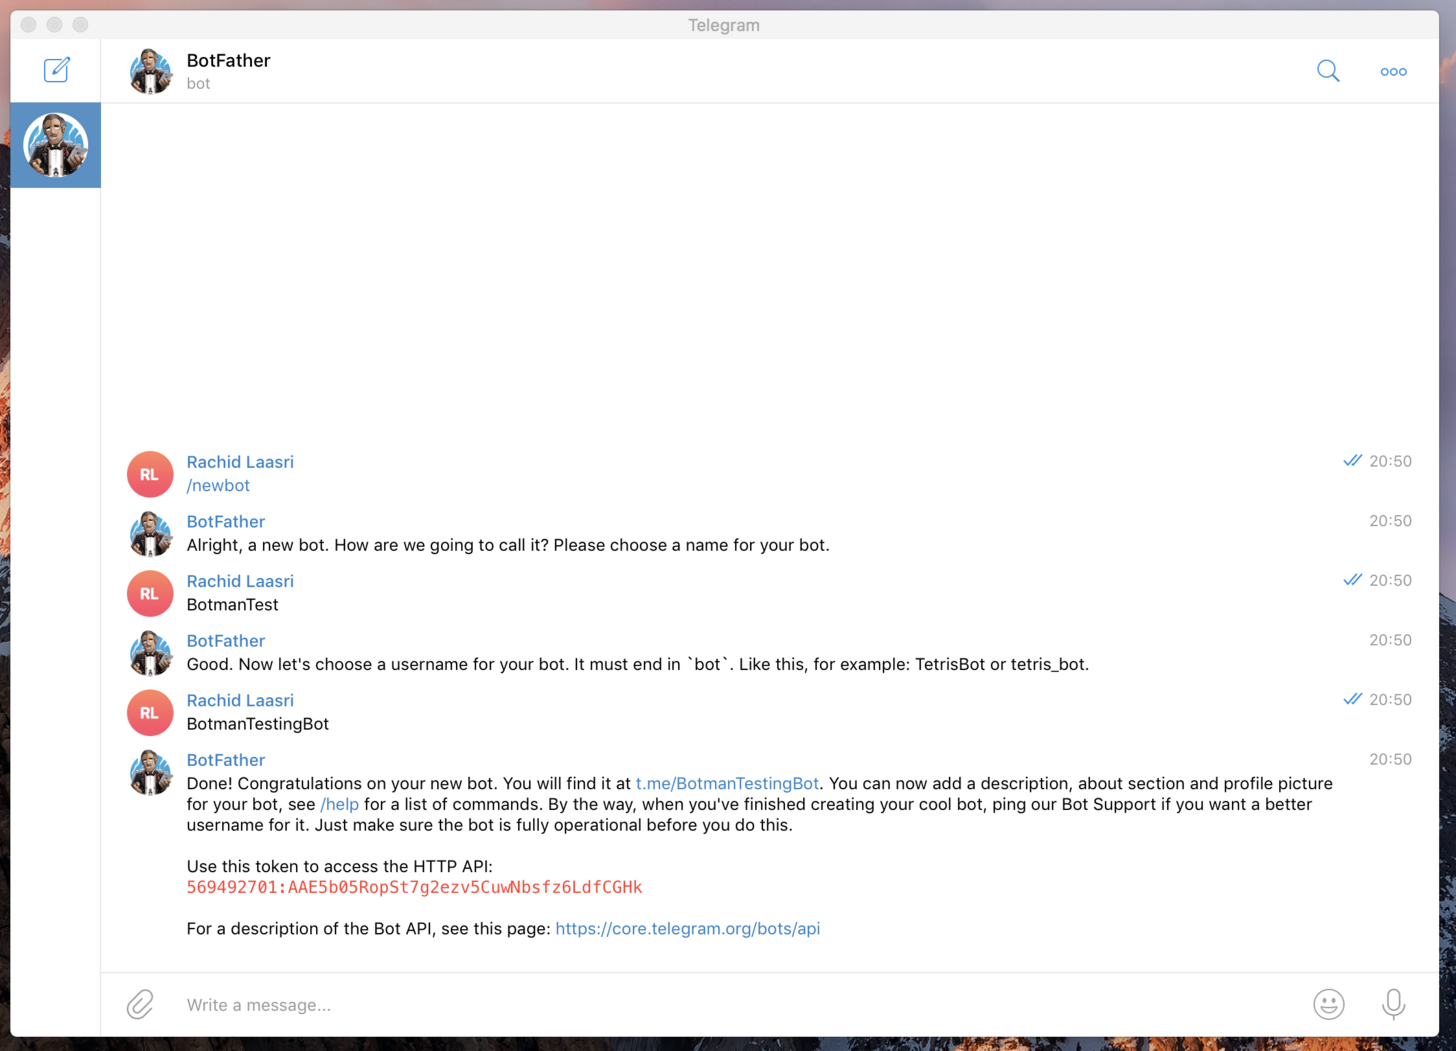Click the paperclip attach file icon

(140, 1004)
